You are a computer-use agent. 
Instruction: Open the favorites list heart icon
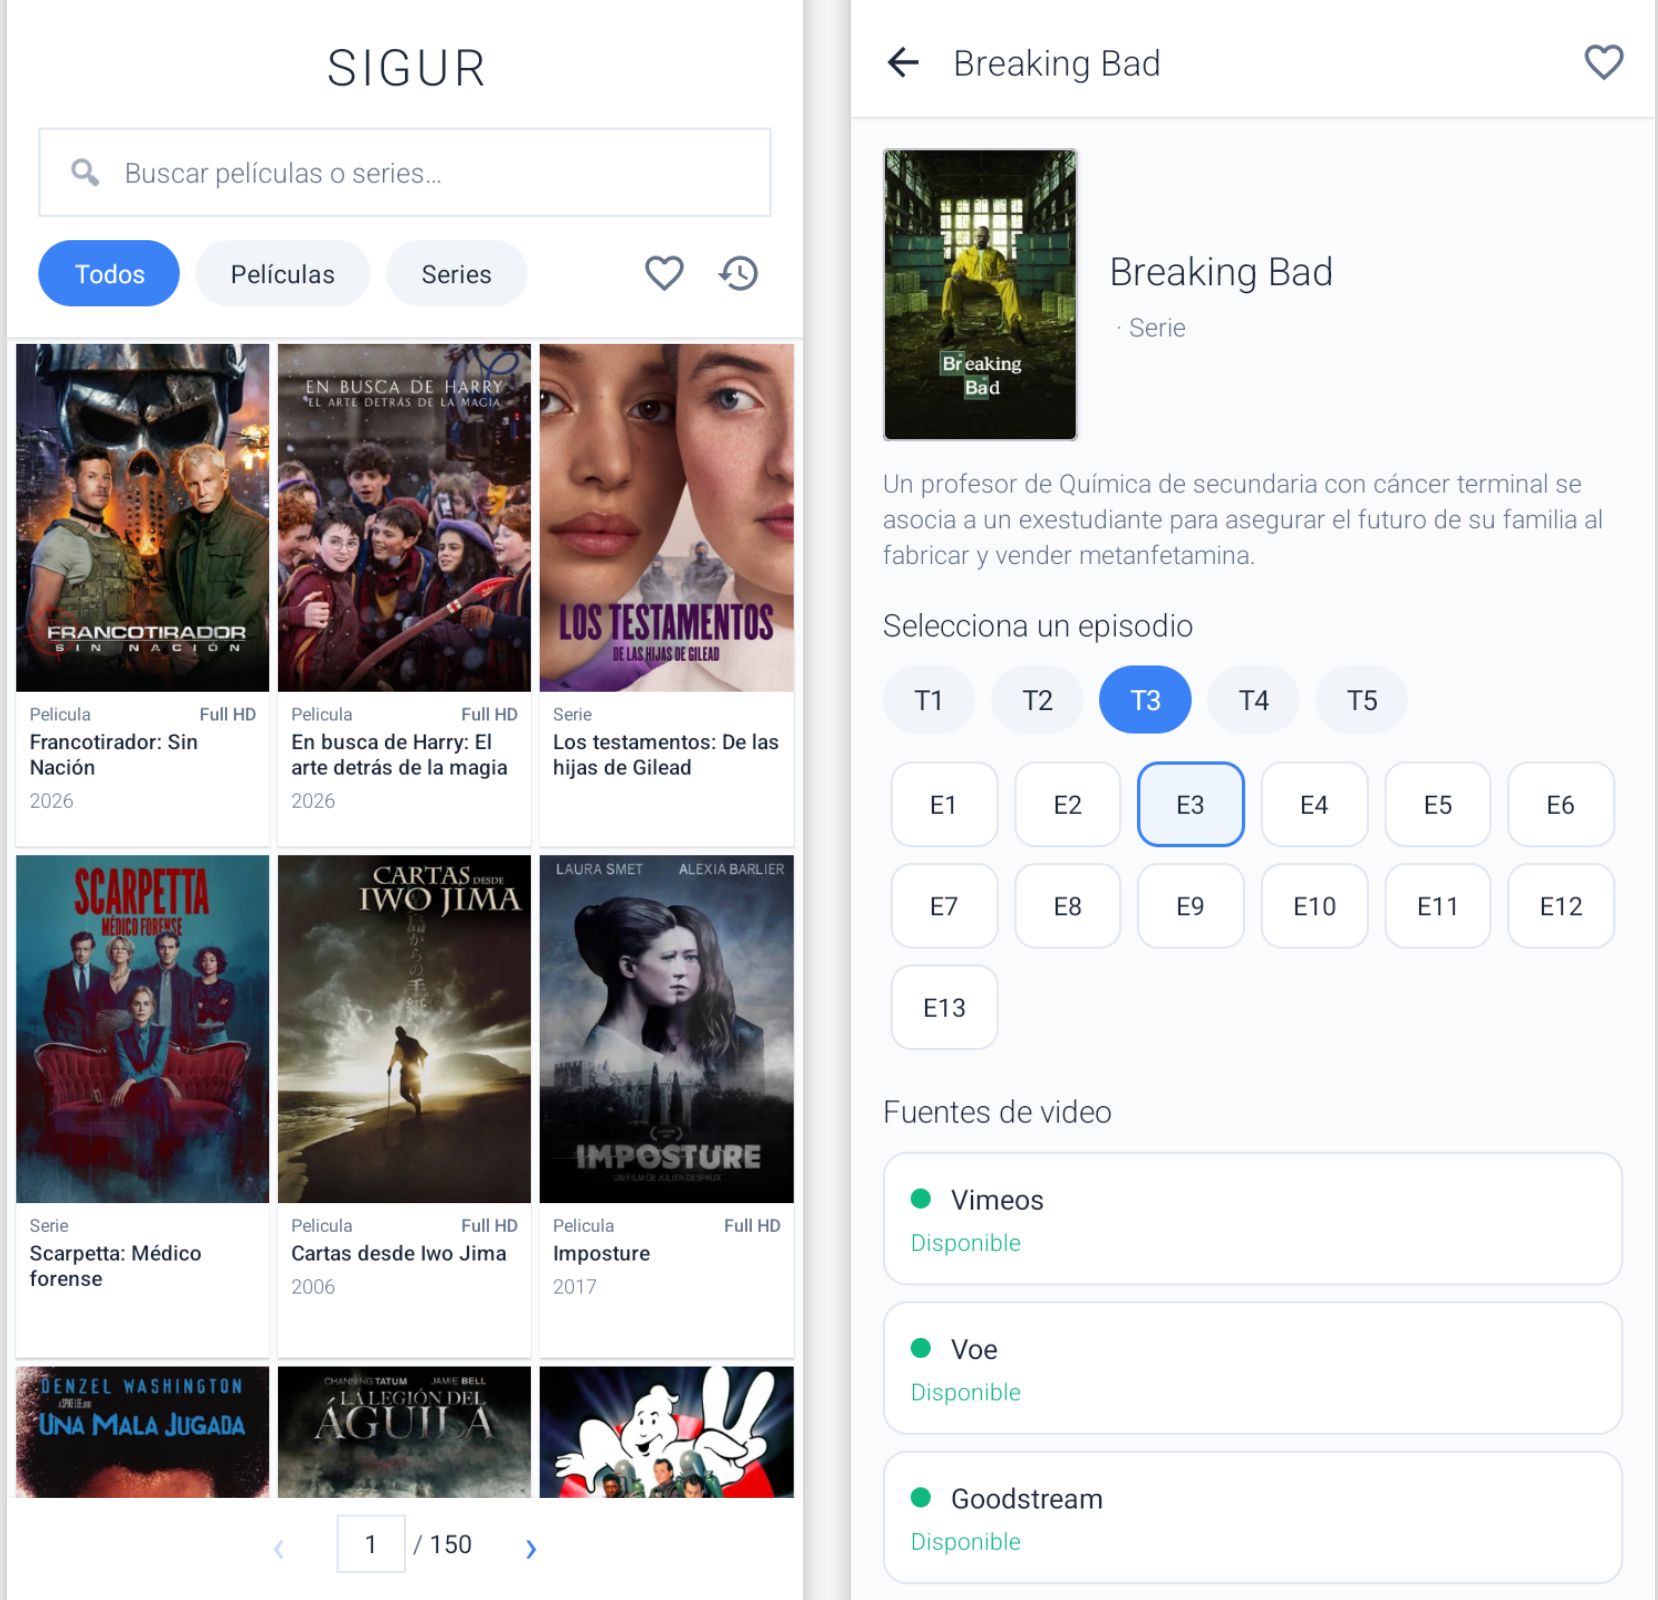(x=664, y=273)
